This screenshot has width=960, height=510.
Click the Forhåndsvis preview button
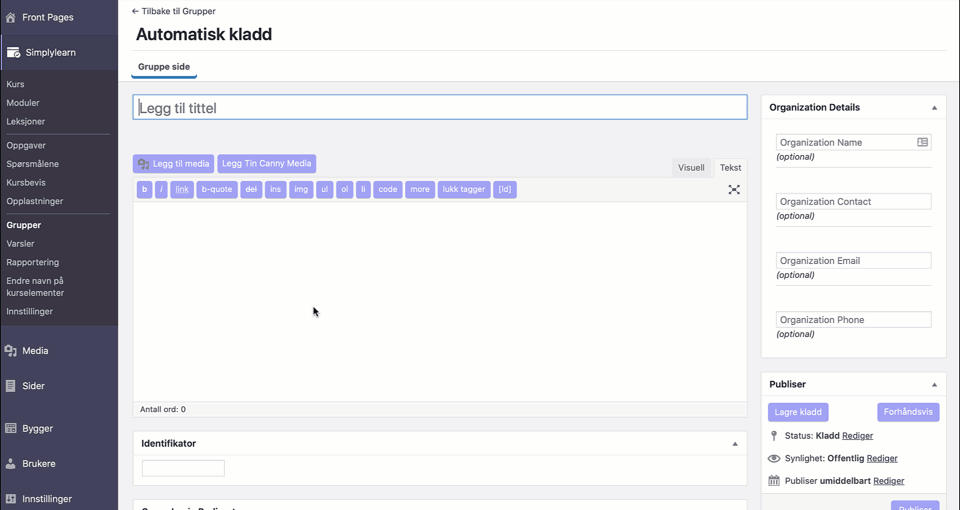tap(908, 412)
